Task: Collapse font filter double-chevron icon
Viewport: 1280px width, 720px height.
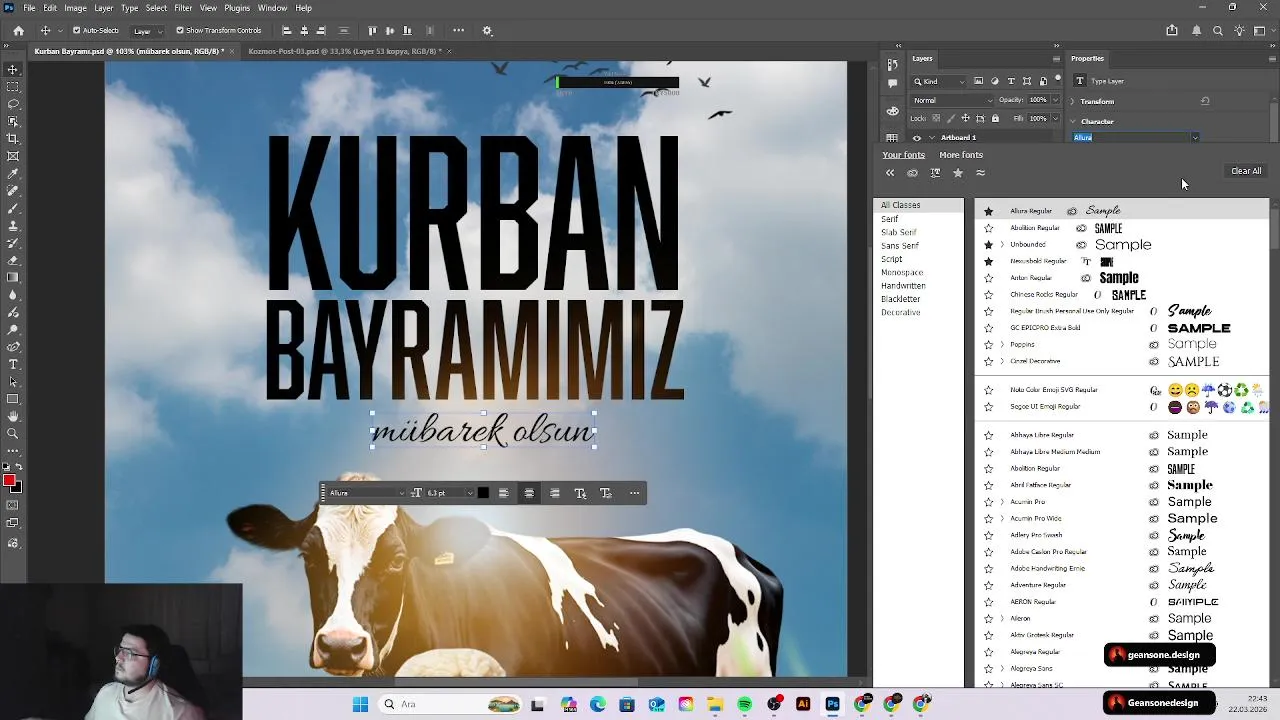Action: (889, 173)
